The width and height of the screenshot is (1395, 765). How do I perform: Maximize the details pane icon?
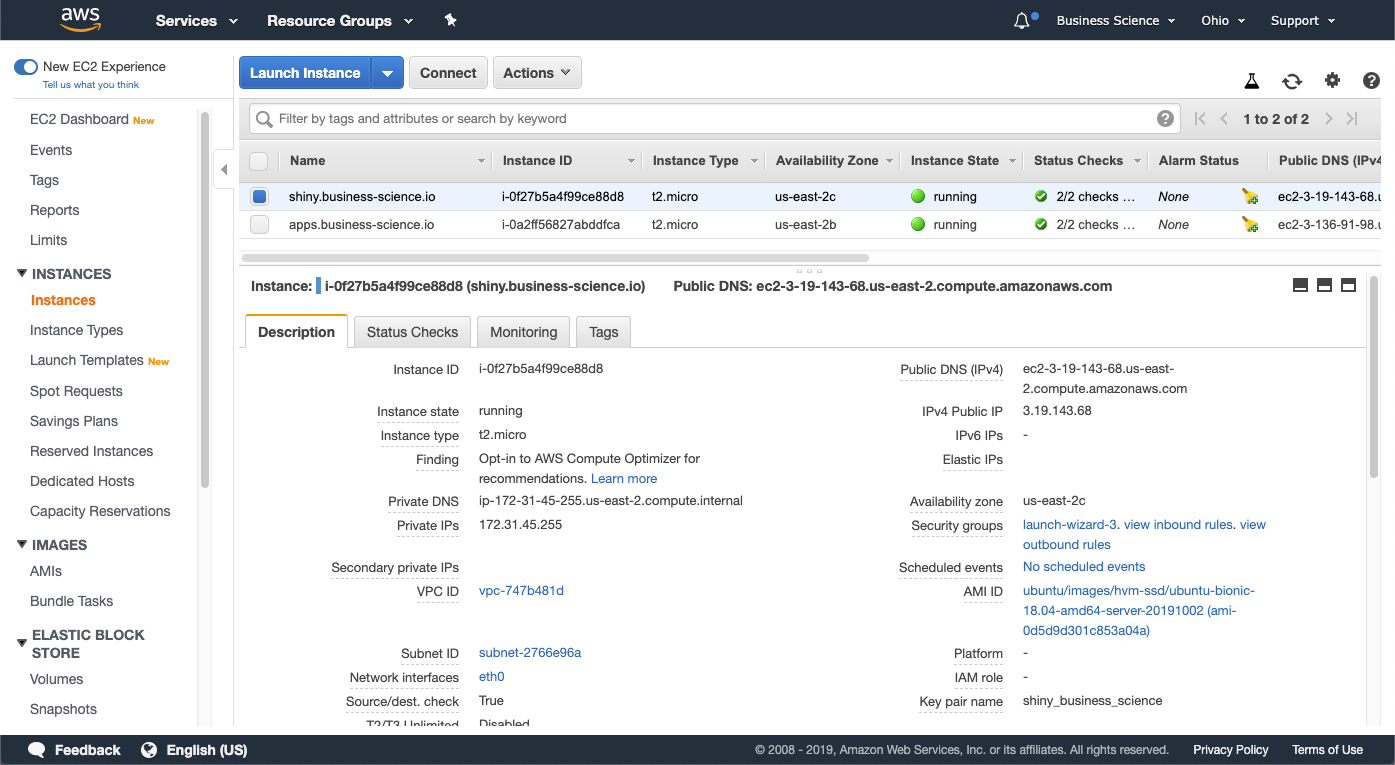click(1348, 285)
